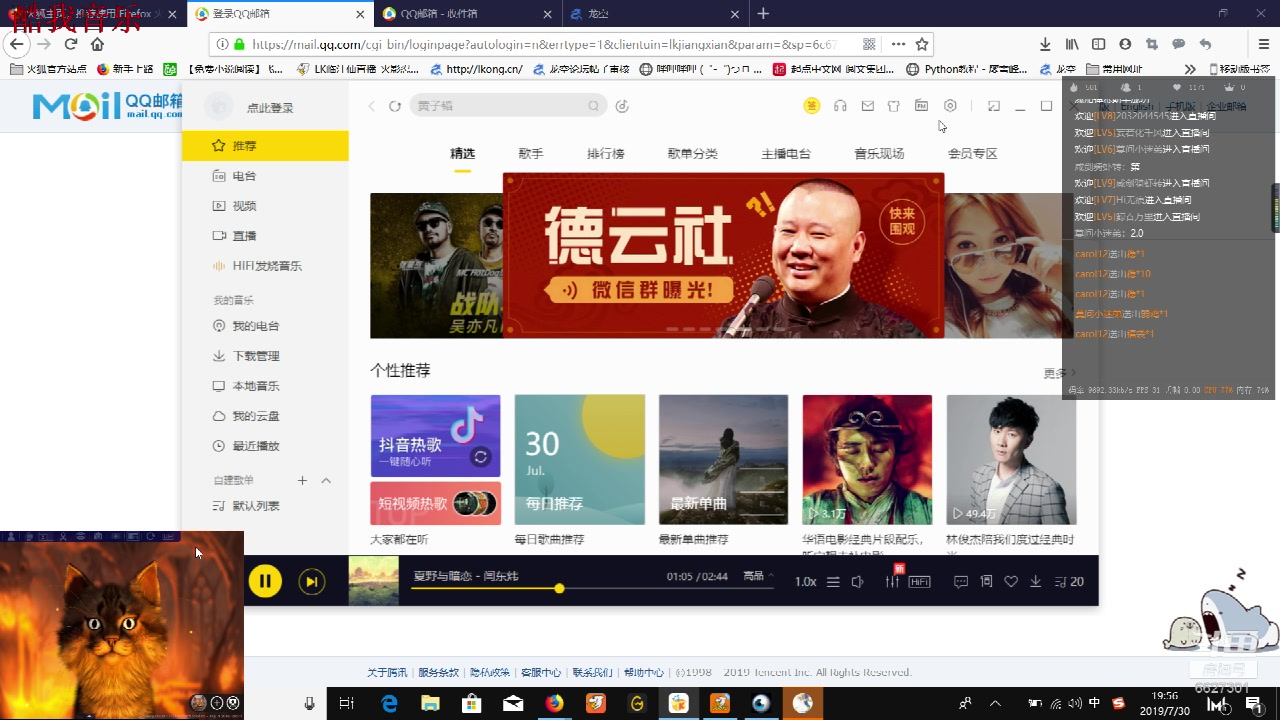Open the 关于腾讯 footer link
The image size is (1280, 720).
tap(387, 672)
